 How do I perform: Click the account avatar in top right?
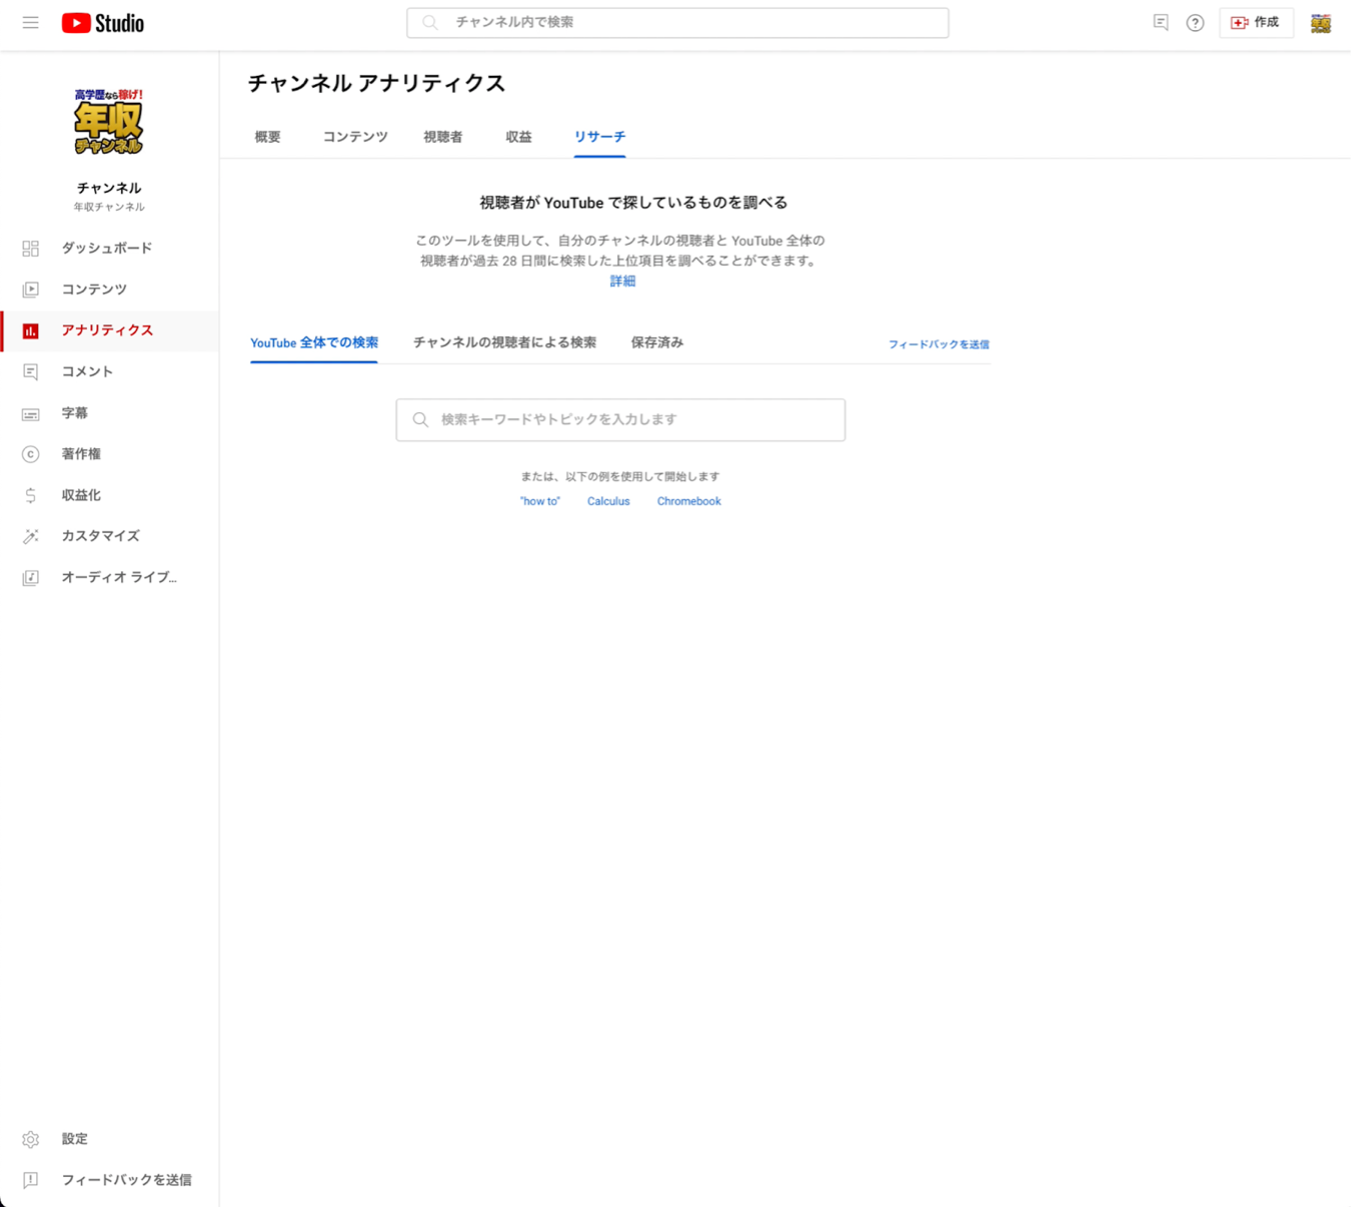click(1320, 23)
